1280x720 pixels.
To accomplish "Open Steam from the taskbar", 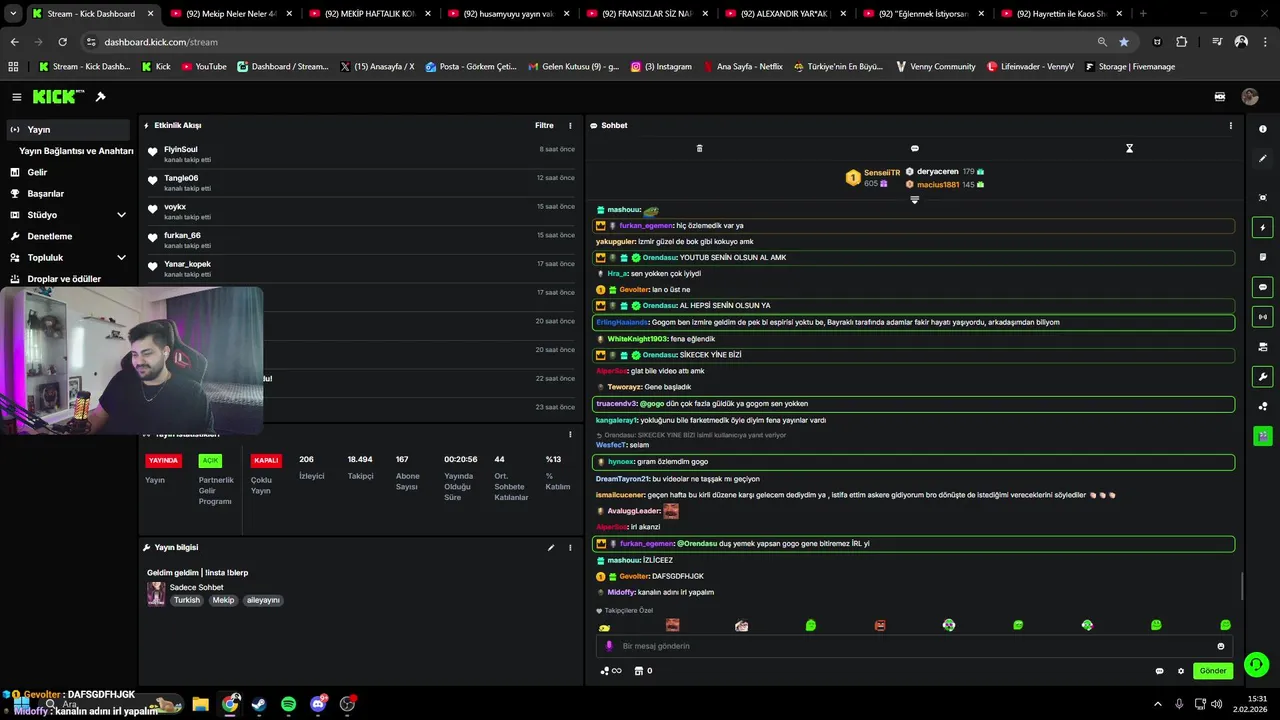I will click(259, 704).
